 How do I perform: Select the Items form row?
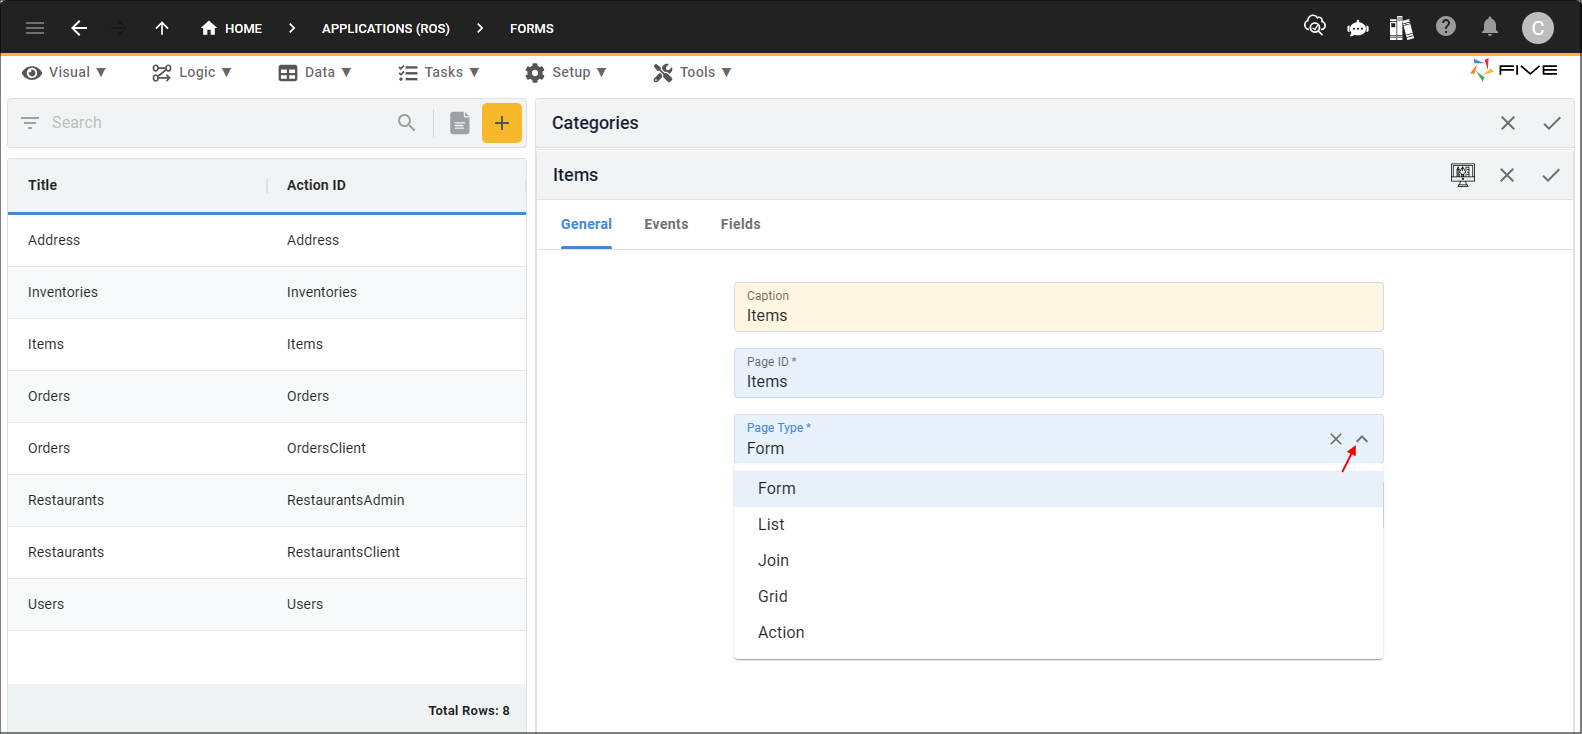(267, 344)
